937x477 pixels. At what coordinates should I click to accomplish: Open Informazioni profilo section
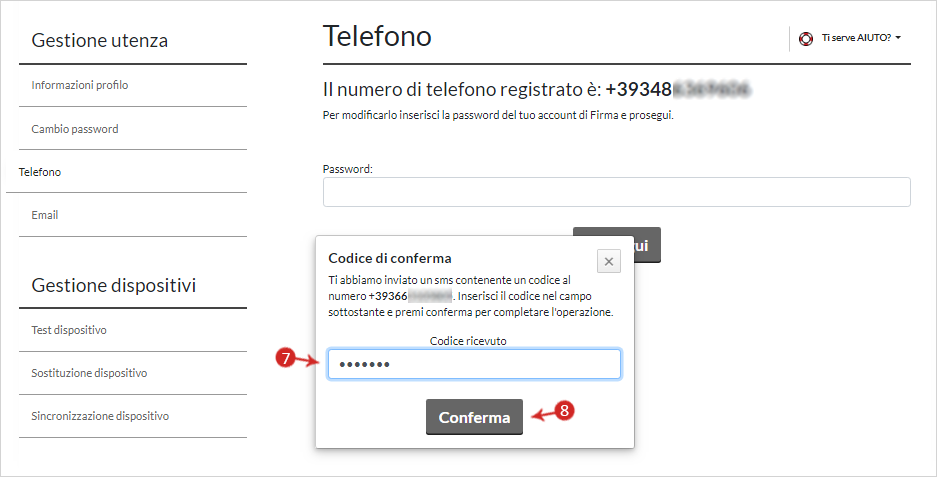(79, 85)
